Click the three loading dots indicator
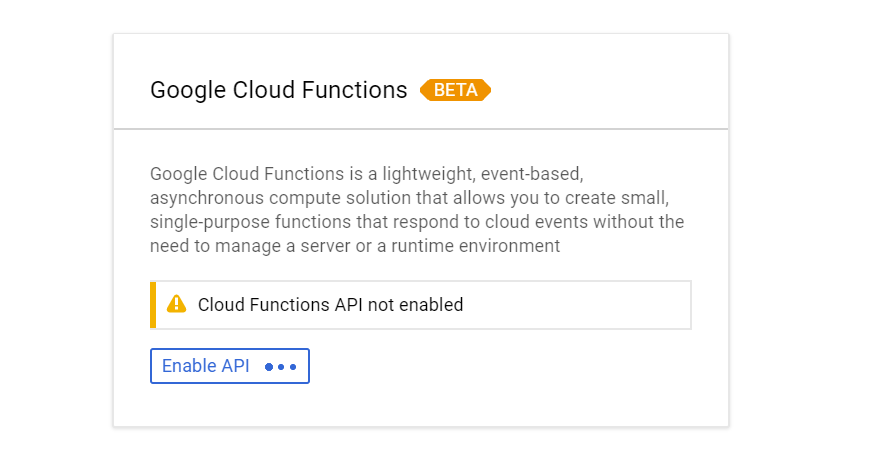Viewport: 891px width, 467px height. pos(281,367)
